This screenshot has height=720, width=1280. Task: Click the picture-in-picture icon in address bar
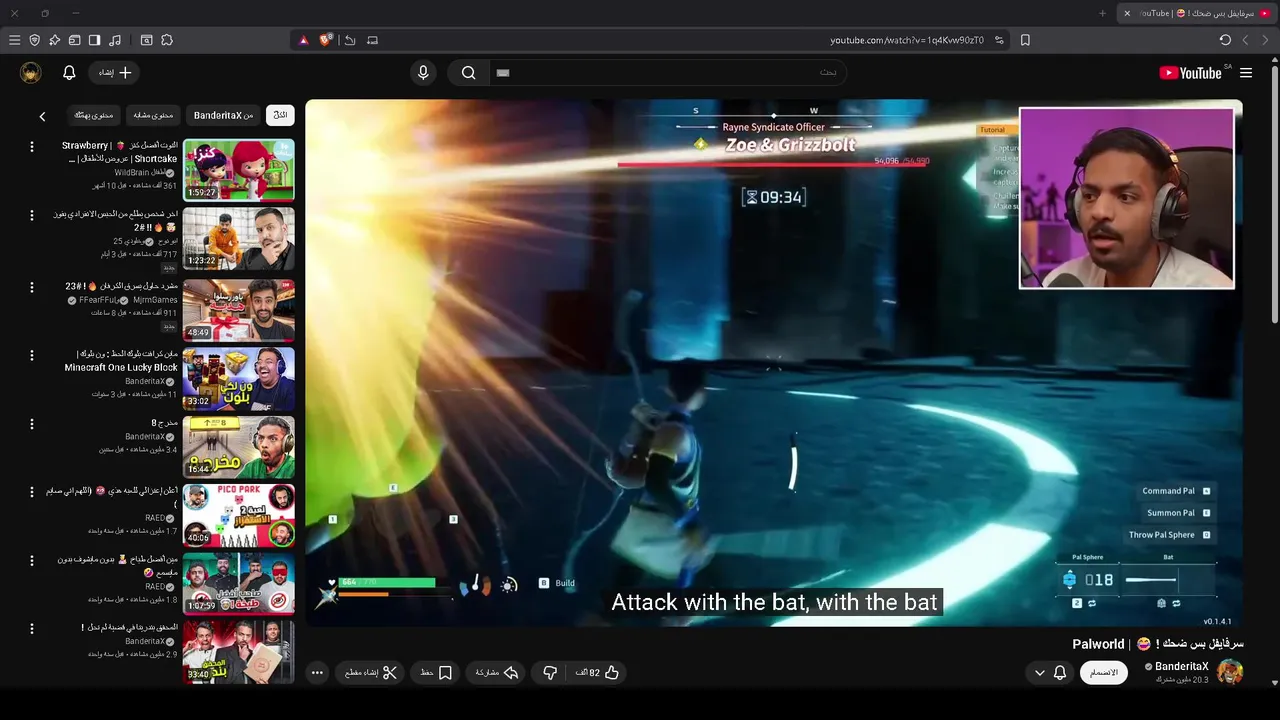372,40
